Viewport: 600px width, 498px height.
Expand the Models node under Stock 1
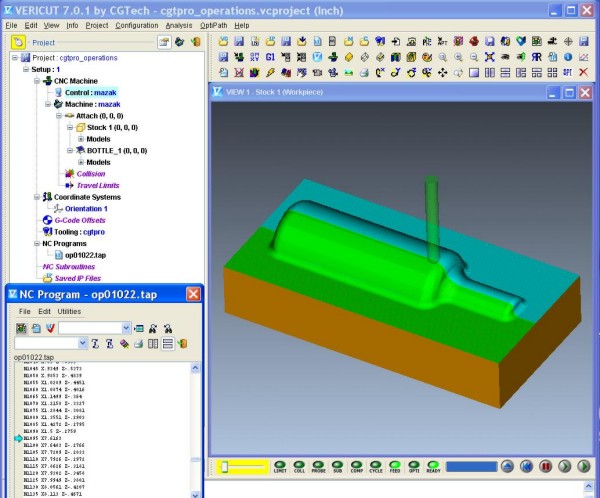coord(81,139)
